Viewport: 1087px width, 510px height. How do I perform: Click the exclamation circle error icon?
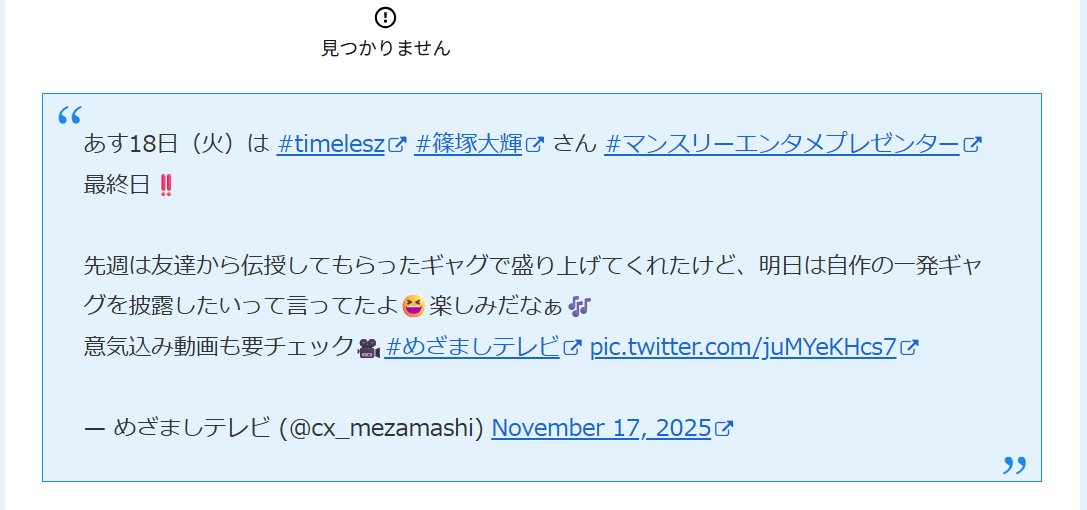385,17
